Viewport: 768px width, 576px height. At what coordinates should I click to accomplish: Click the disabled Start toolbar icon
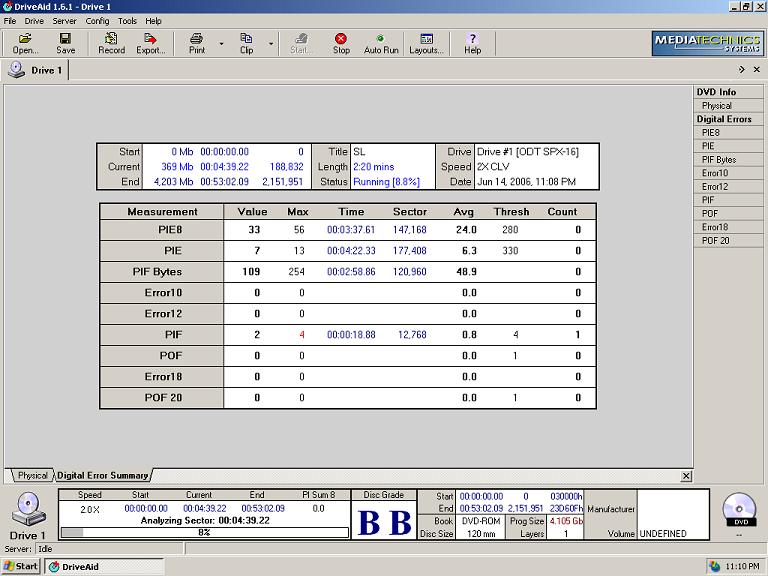299,43
